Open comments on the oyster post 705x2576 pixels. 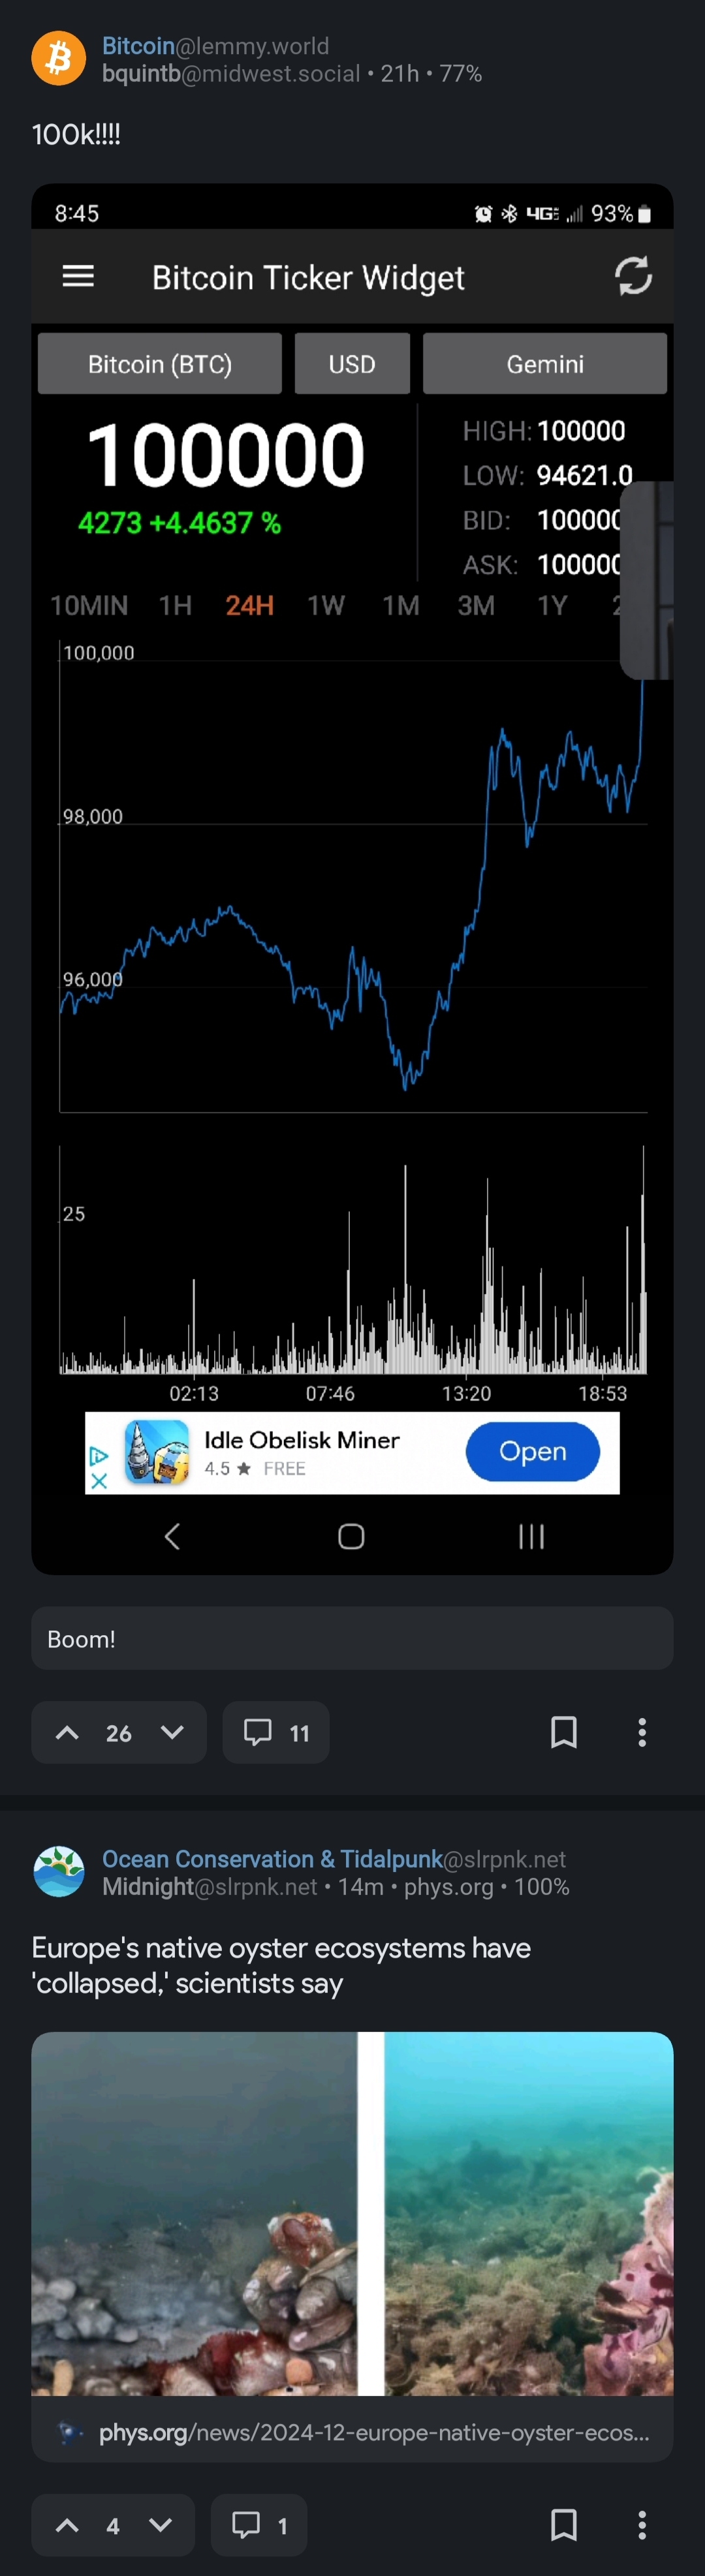click(259, 2525)
